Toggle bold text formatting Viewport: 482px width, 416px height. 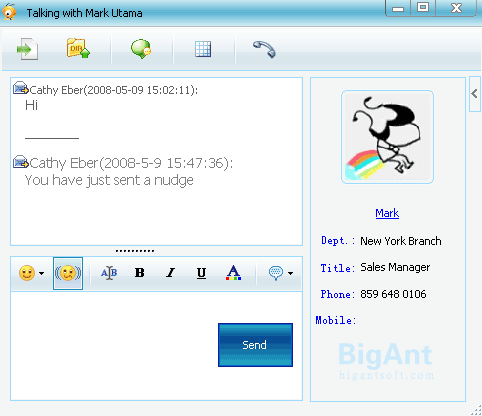[139, 273]
